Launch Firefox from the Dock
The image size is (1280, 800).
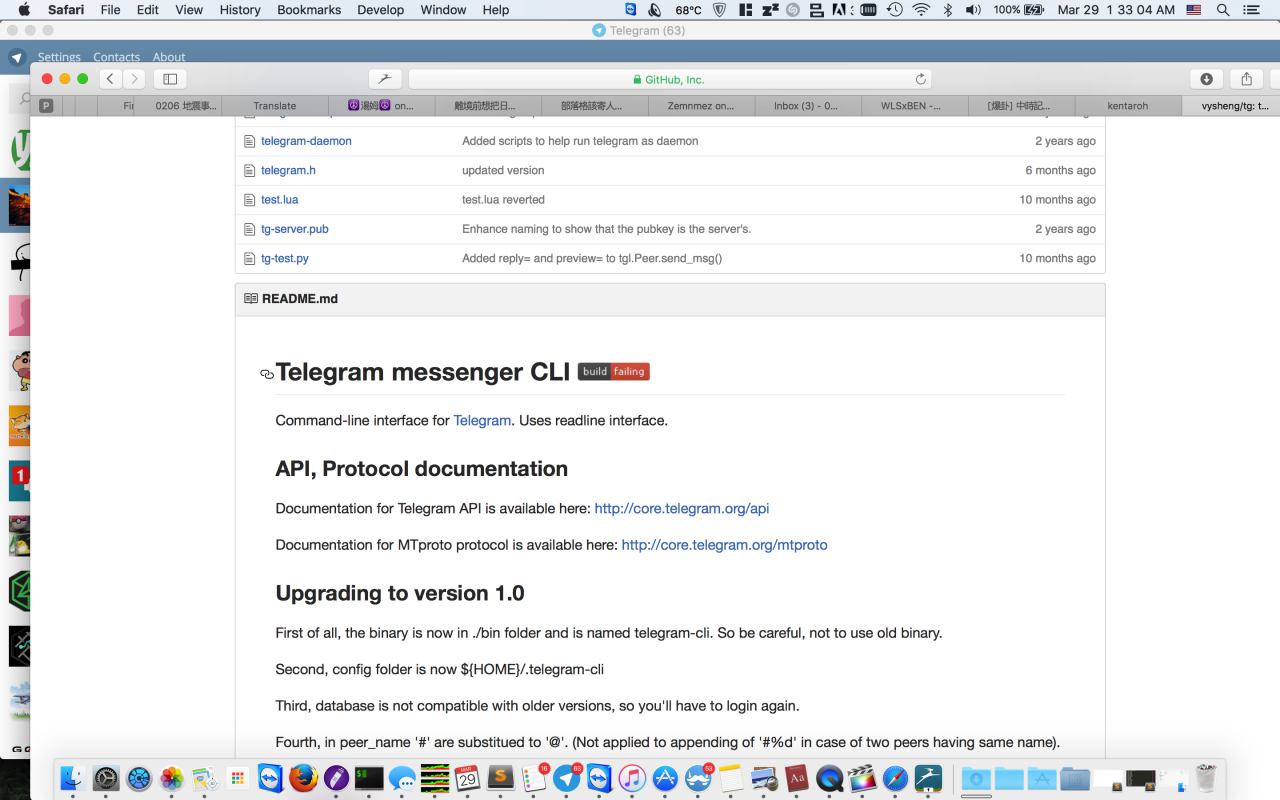[x=303, y=778]
